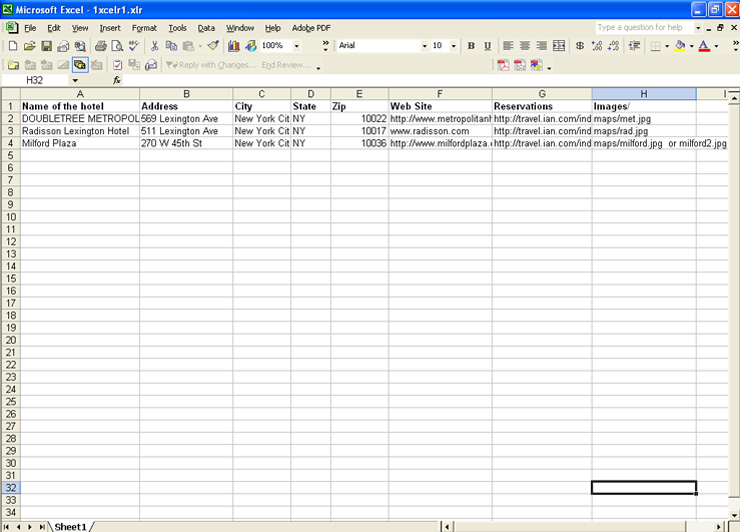Screen dimensions: 740x532
Task: Toggle Merge and Center
Action: 559,46
